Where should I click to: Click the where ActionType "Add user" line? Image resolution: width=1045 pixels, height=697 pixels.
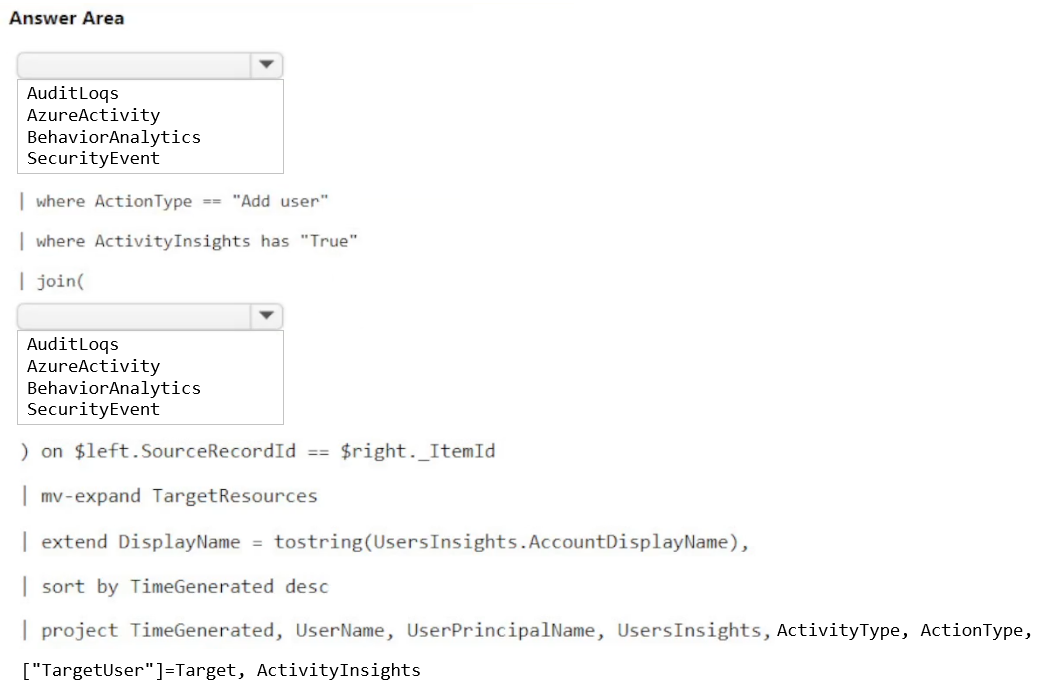[182, 201]
